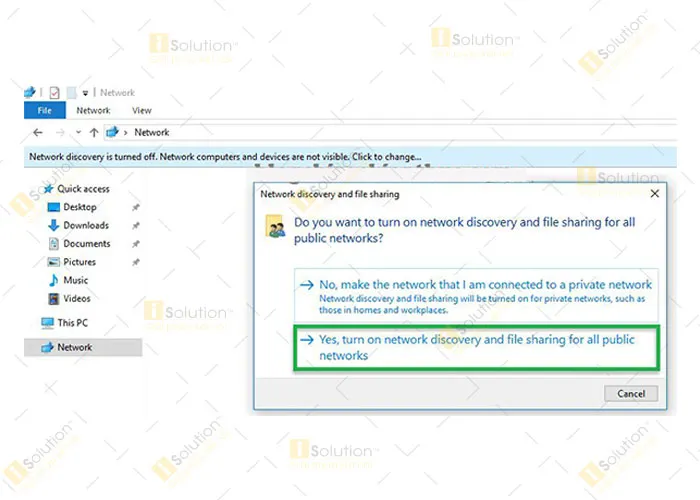Open Desktop folder in Quick access
Image resolution: width=700 pixels, height=500 pixels.
point(79,207)
